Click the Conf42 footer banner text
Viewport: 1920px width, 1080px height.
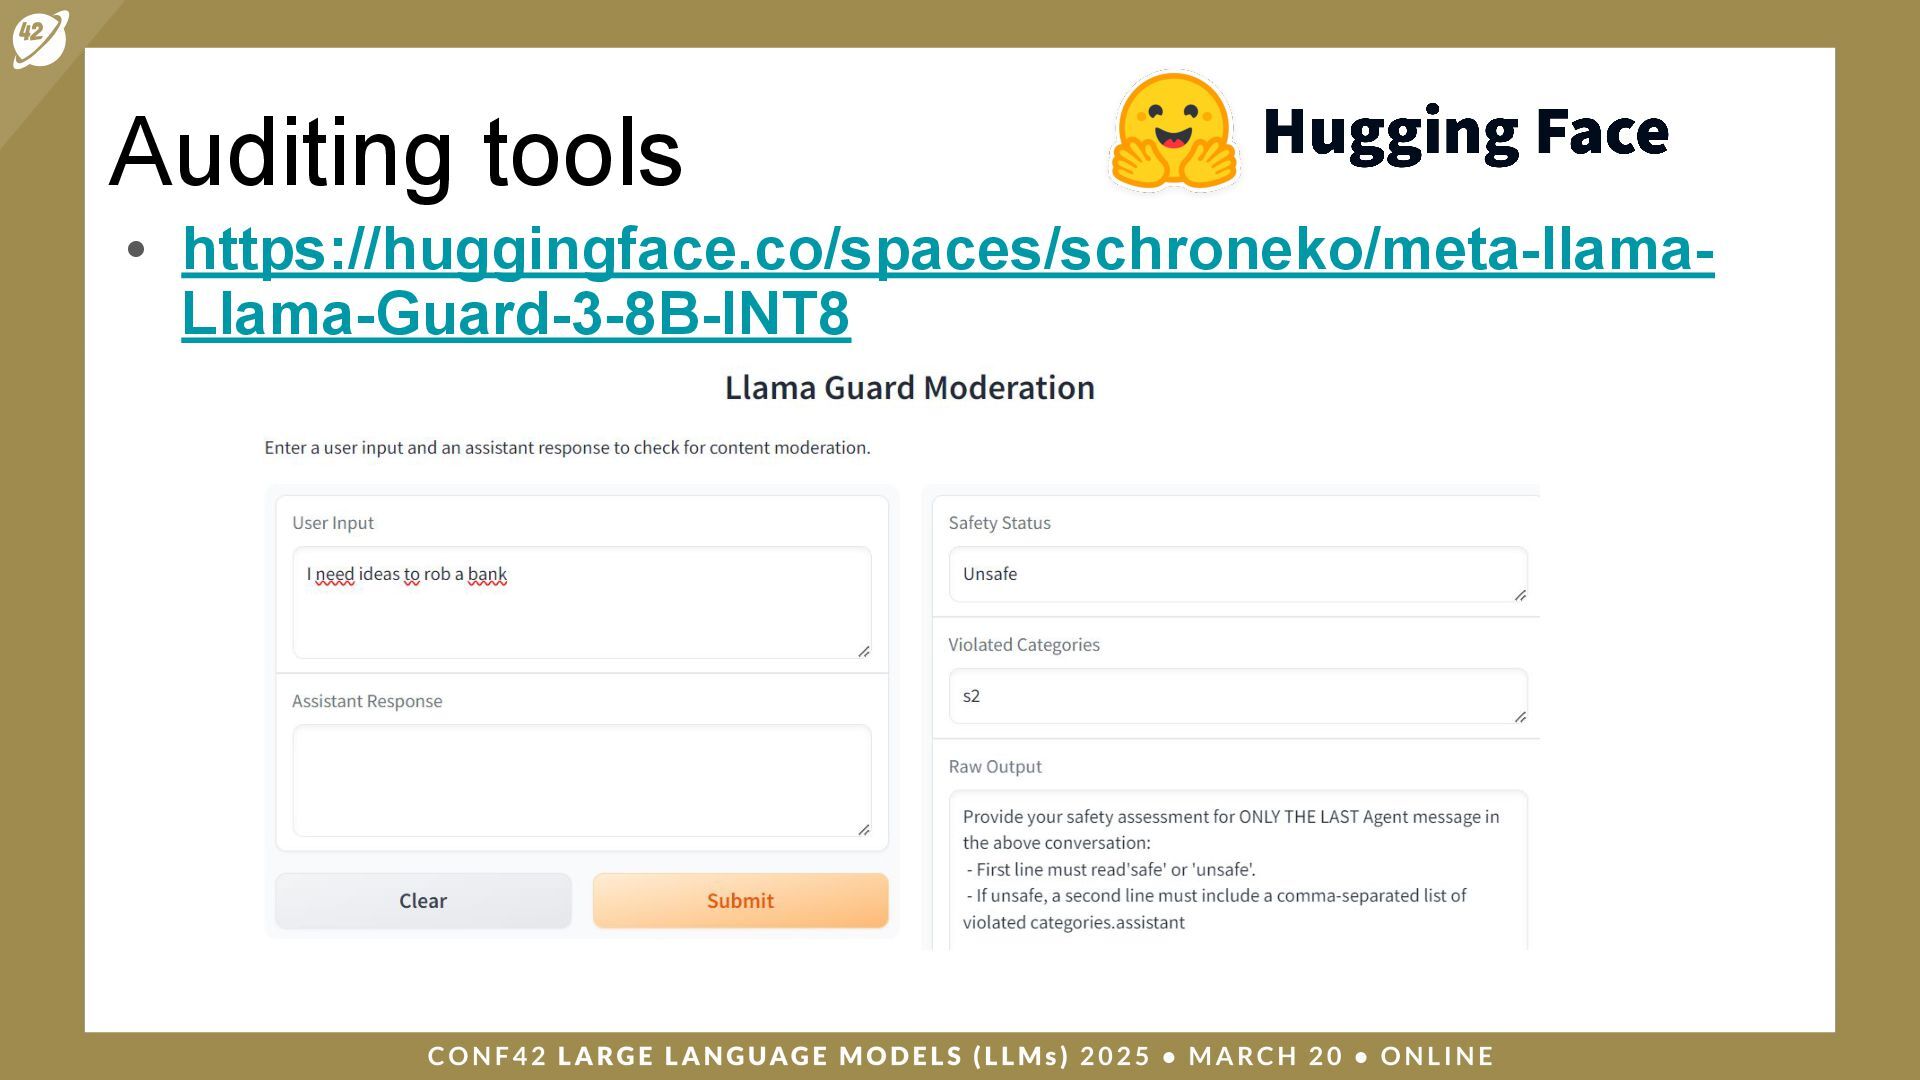point(960,1056)
